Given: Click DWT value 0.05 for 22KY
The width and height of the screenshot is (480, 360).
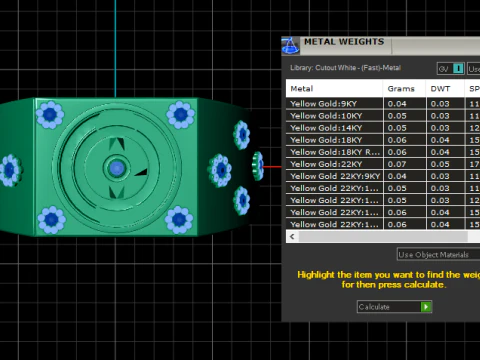Looking at the screenshot, I should tap(440, 164).
